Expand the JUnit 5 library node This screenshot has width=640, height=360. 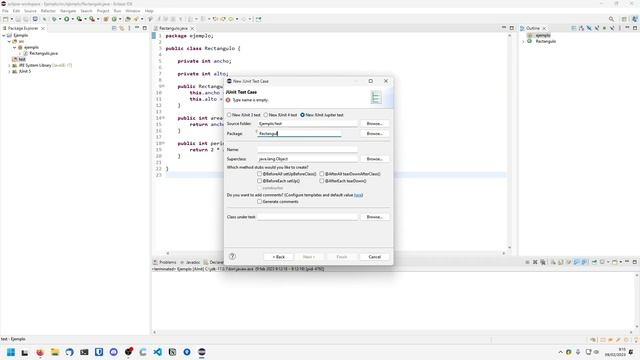click(9, 71)
